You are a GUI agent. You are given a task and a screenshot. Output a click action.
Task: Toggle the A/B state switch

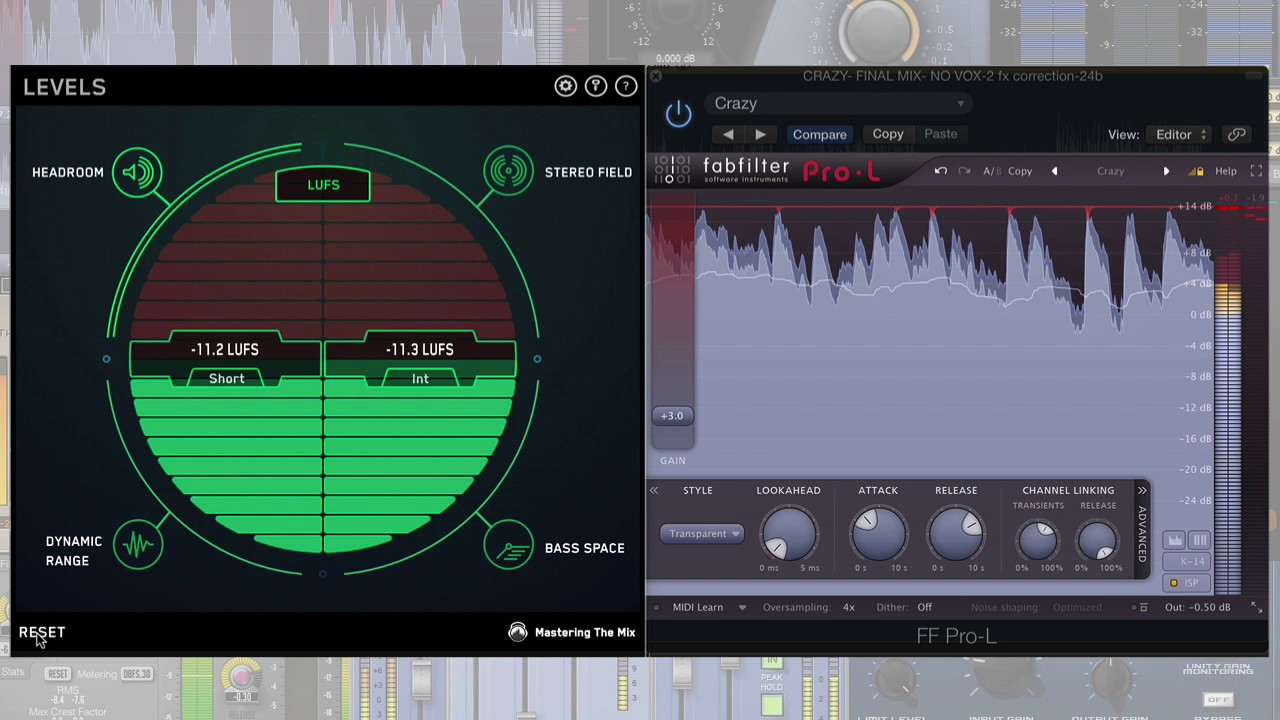[991, 171]
